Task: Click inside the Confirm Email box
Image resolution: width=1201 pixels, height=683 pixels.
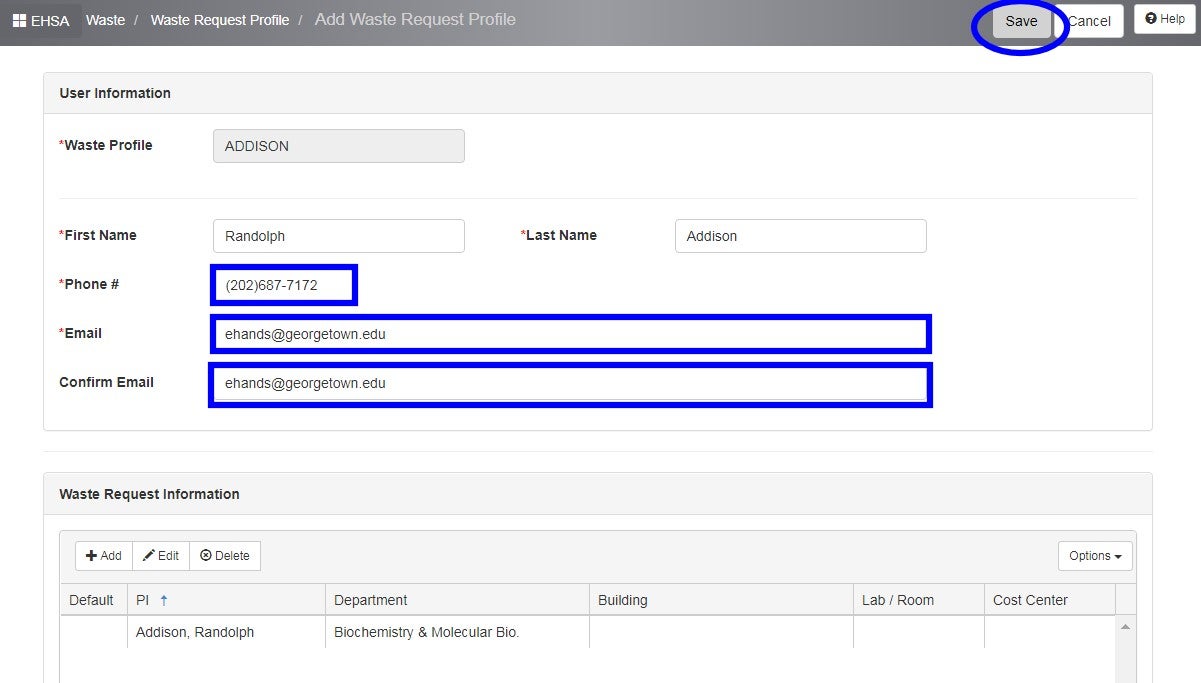Action: tap(570, 384)
